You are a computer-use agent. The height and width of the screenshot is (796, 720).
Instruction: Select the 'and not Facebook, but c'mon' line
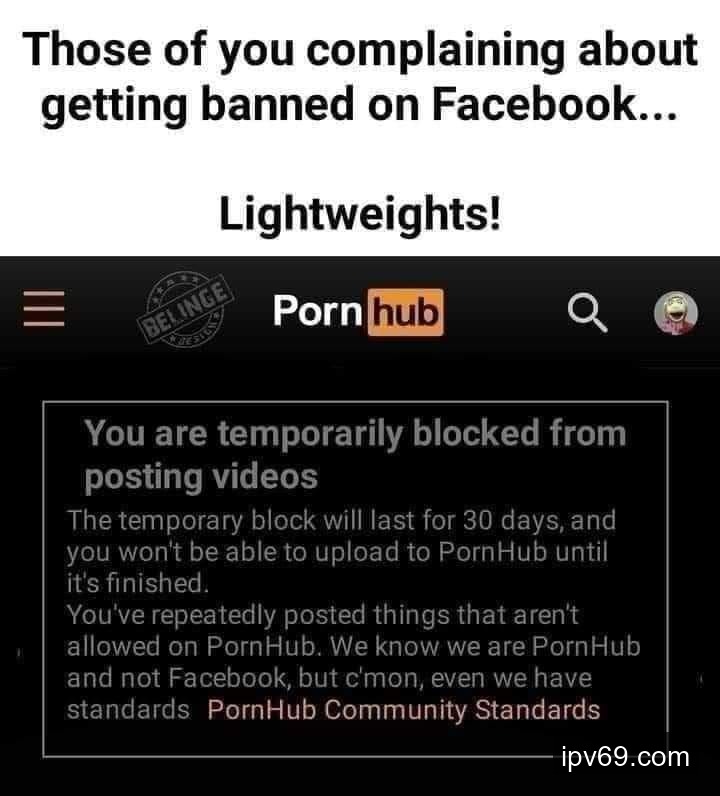pyautogui.click(x=329, y=678)
